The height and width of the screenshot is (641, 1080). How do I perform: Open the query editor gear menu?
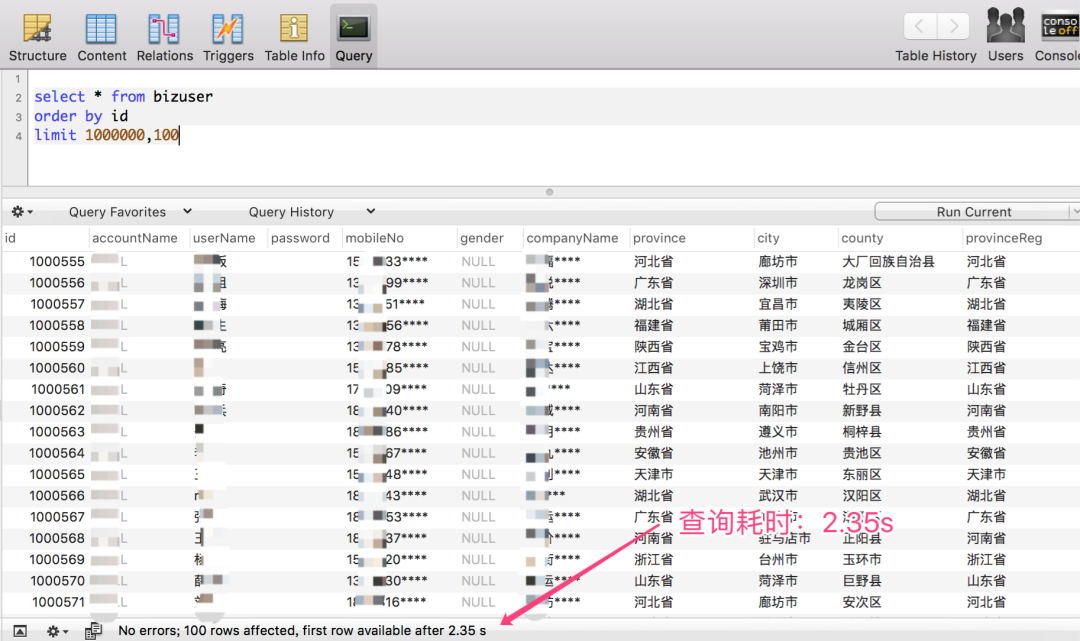tap(21, 212)
